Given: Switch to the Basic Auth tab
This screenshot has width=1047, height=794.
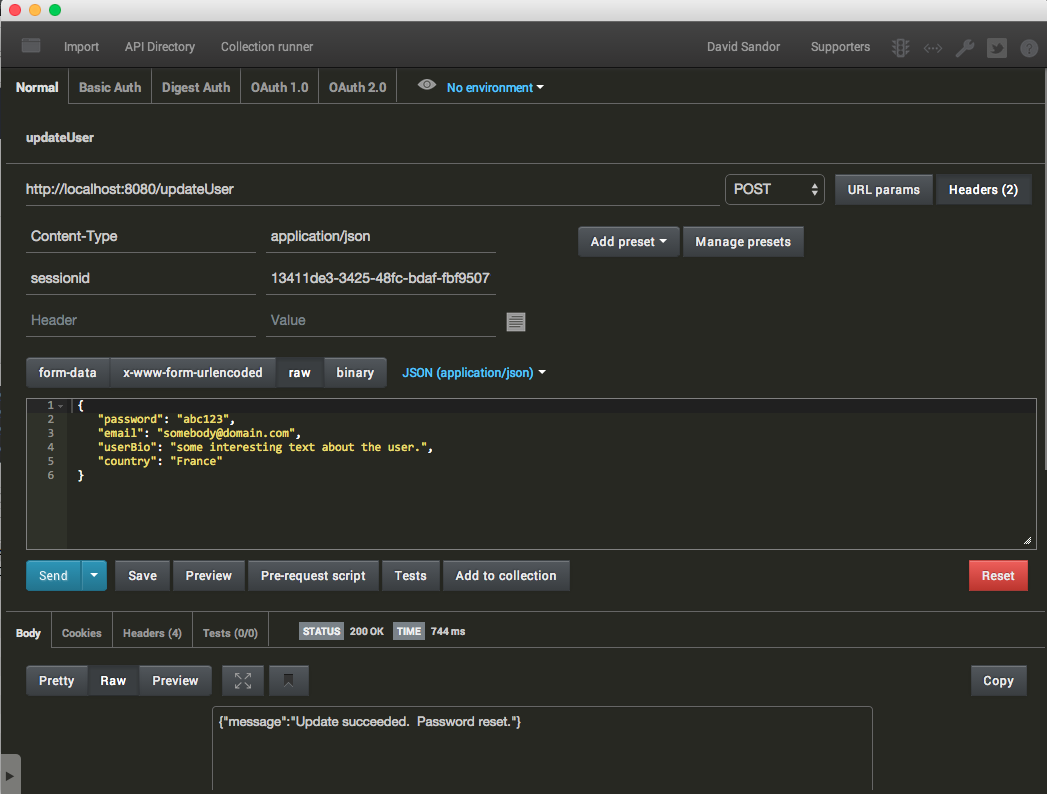Looking at the screenshot, I should coord(110,87).
